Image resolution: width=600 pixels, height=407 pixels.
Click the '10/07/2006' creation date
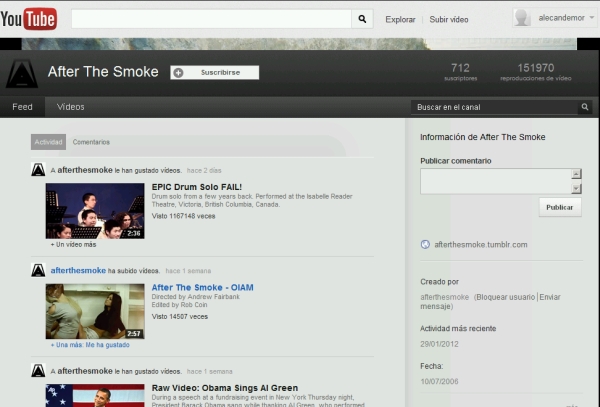439,381
